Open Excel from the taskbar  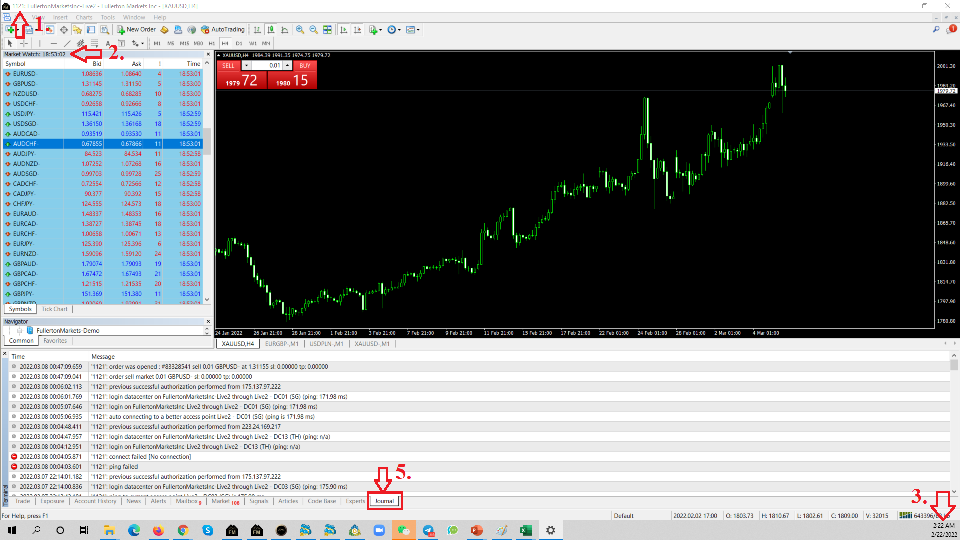click(526, 530)
